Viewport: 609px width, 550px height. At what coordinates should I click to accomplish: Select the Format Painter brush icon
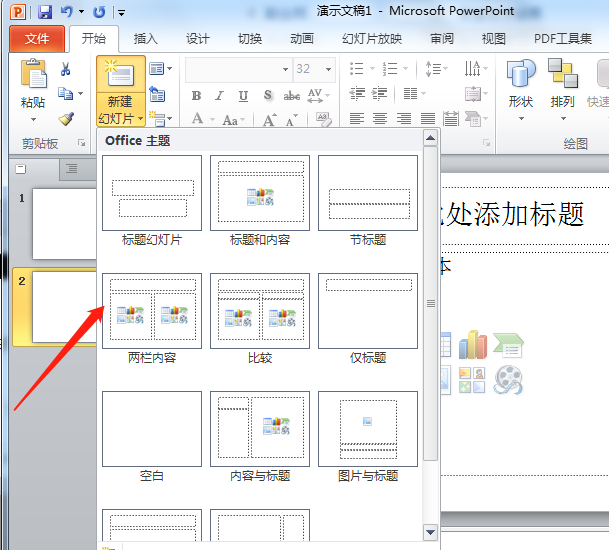(66, 118)
